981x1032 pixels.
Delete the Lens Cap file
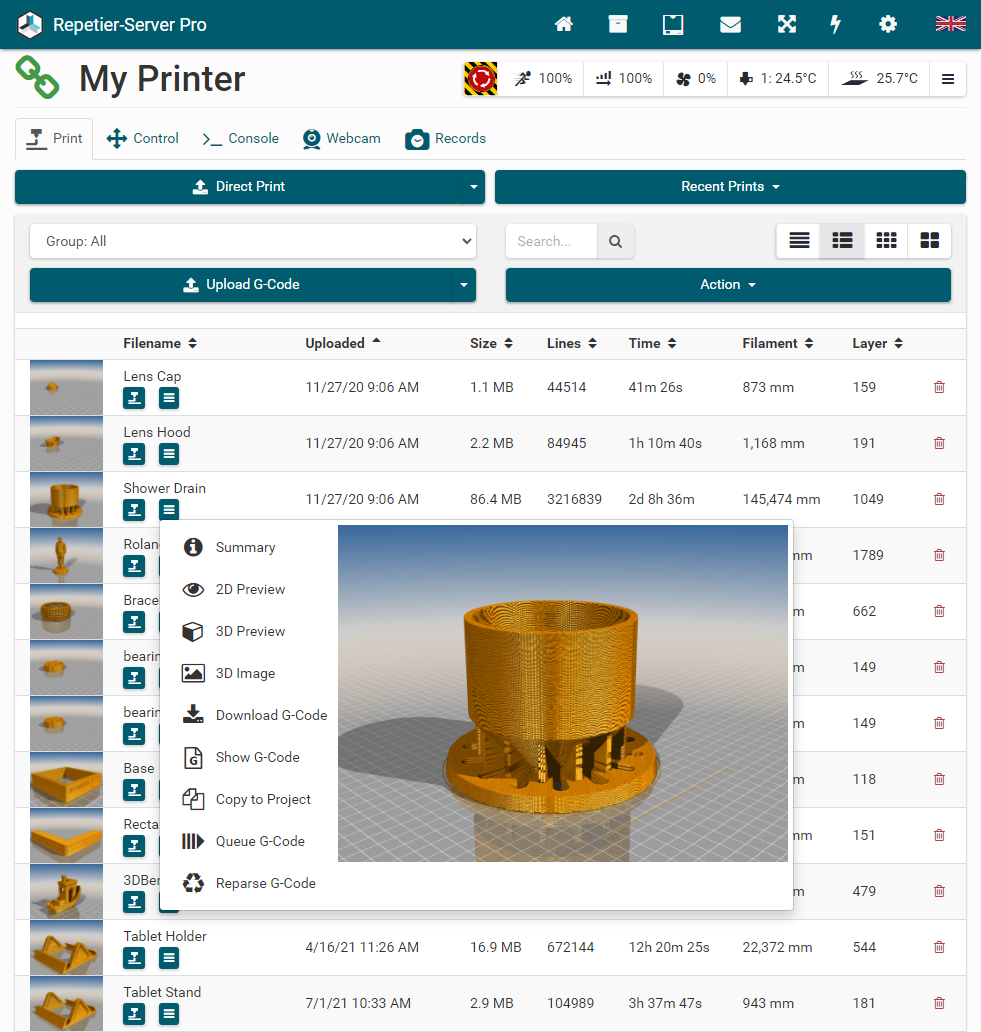point(939,387)
